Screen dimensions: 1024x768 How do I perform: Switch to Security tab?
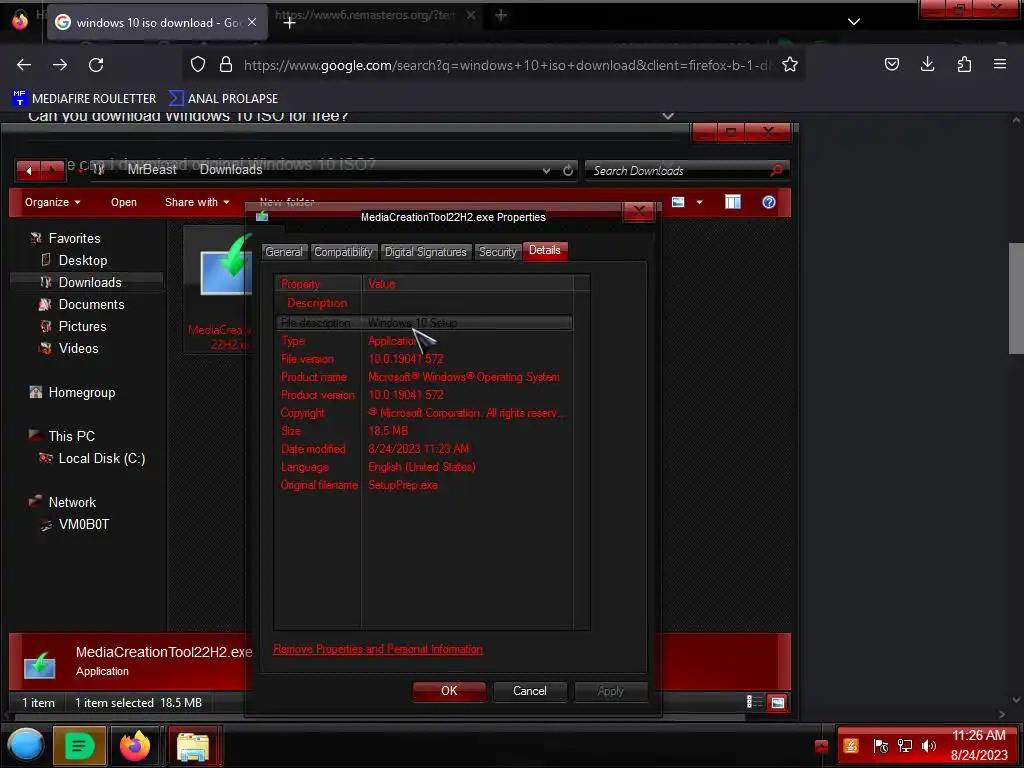[x=498, y=252]
